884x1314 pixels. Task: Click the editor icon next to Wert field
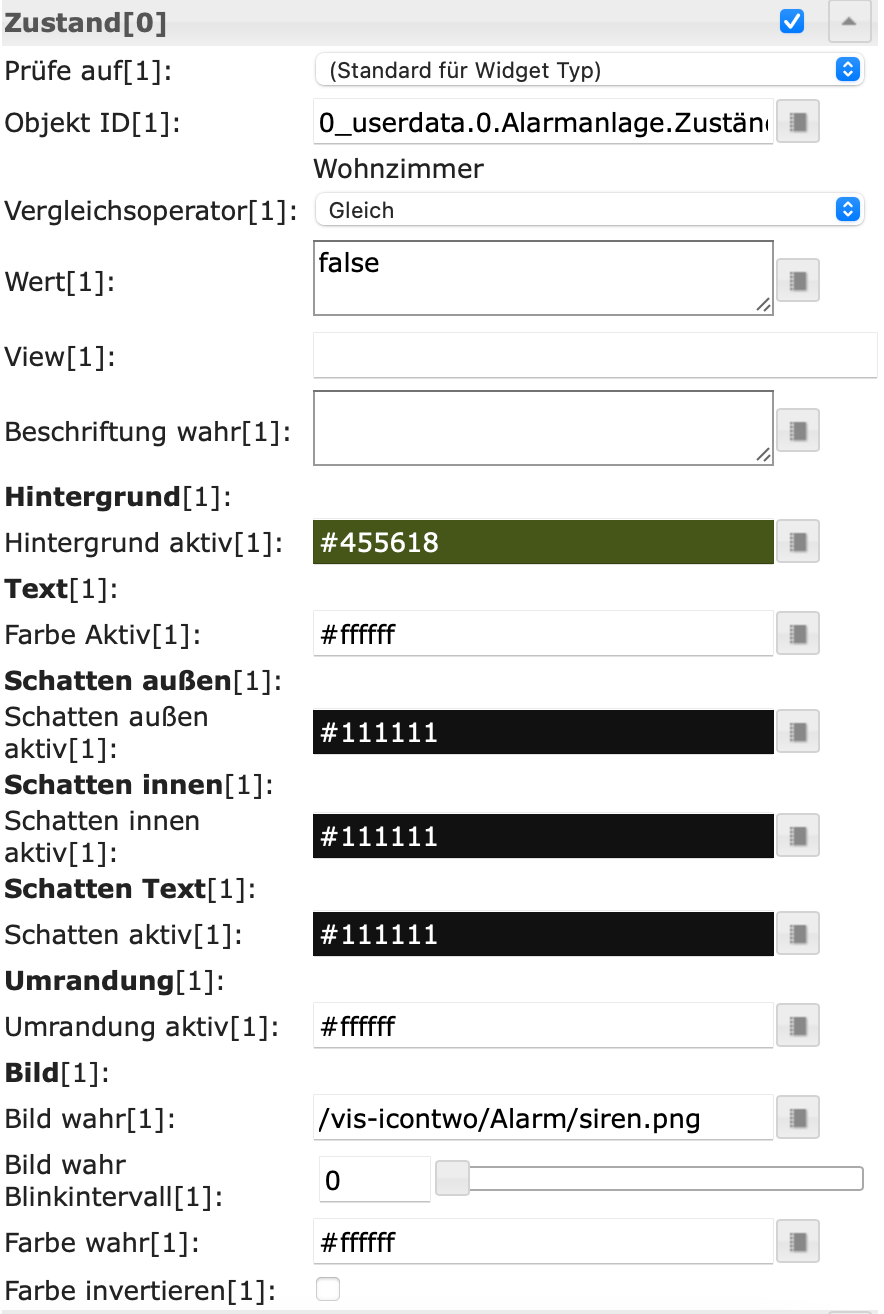[797, 280]
